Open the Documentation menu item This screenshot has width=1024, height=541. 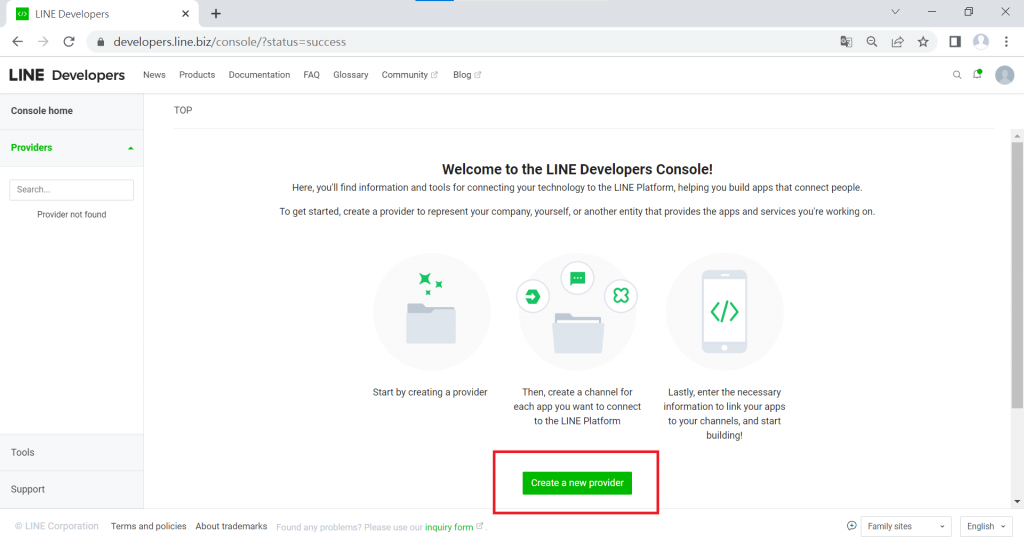[259, 75]
